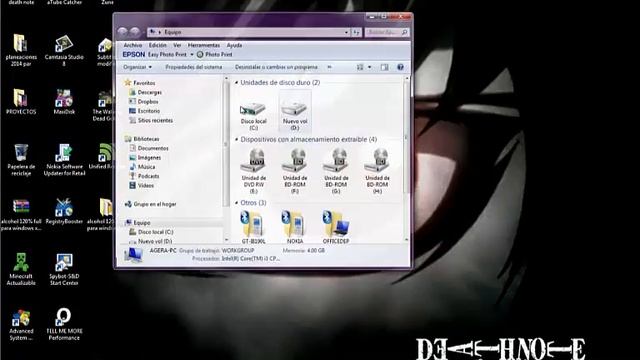Open alcohol 120% full archive icon
The width and height of the screenshot is (640, 360).
[x=21, y=215]
